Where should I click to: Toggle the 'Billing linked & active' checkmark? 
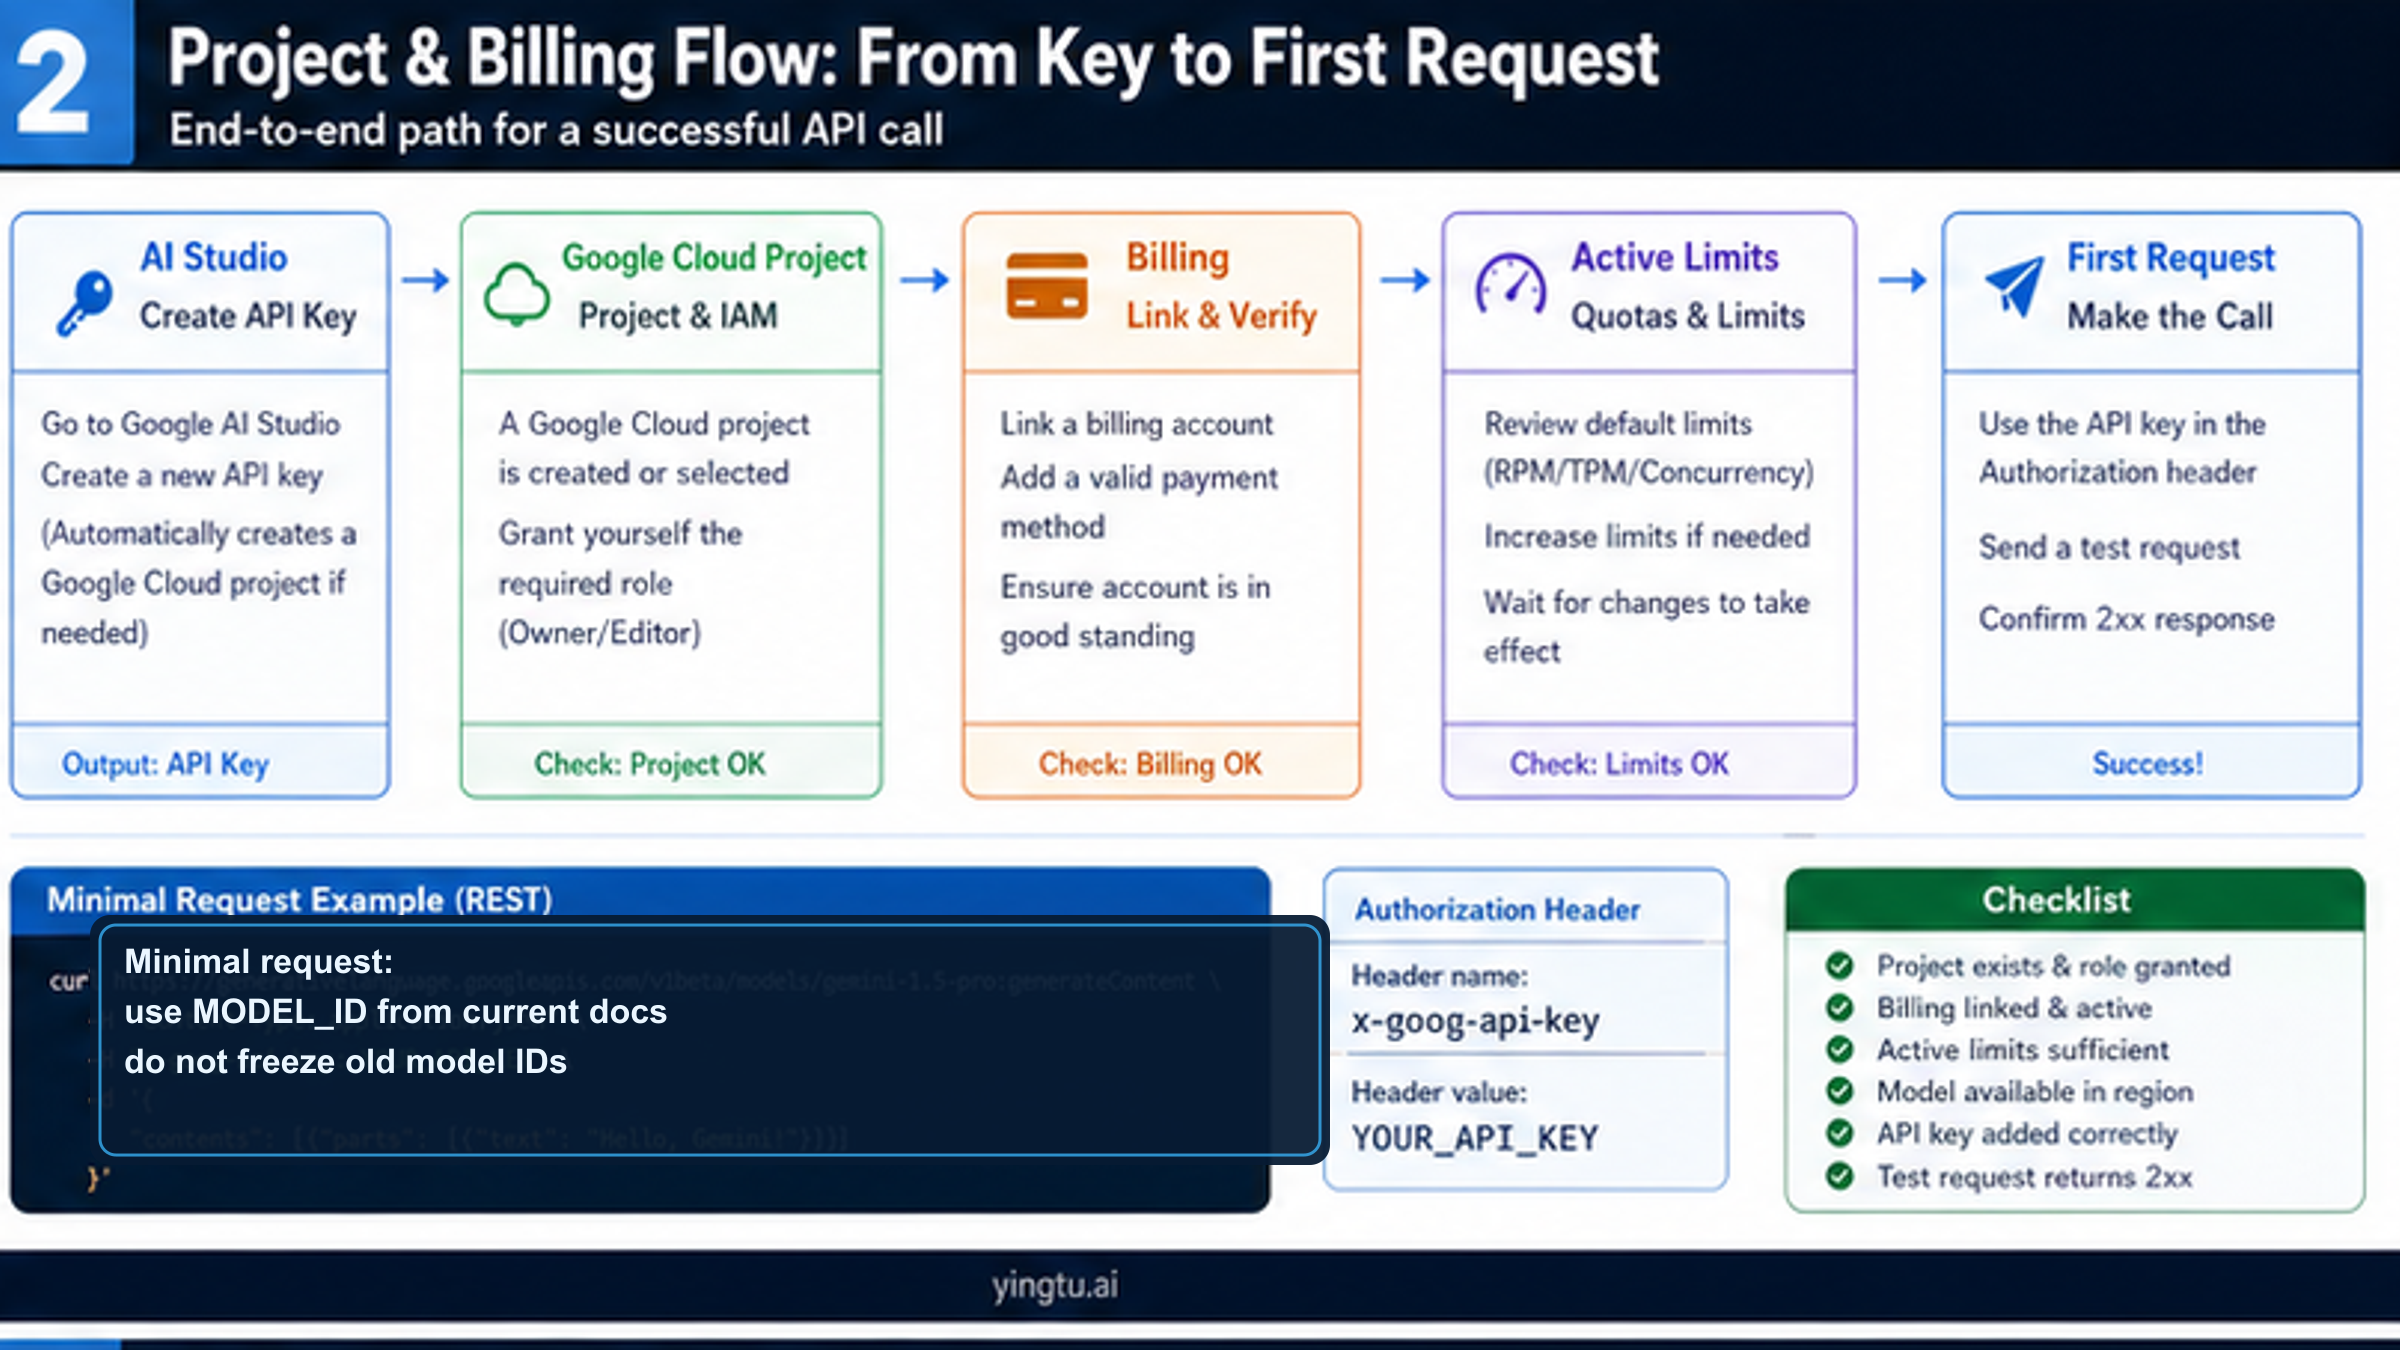[1840, 1008]
